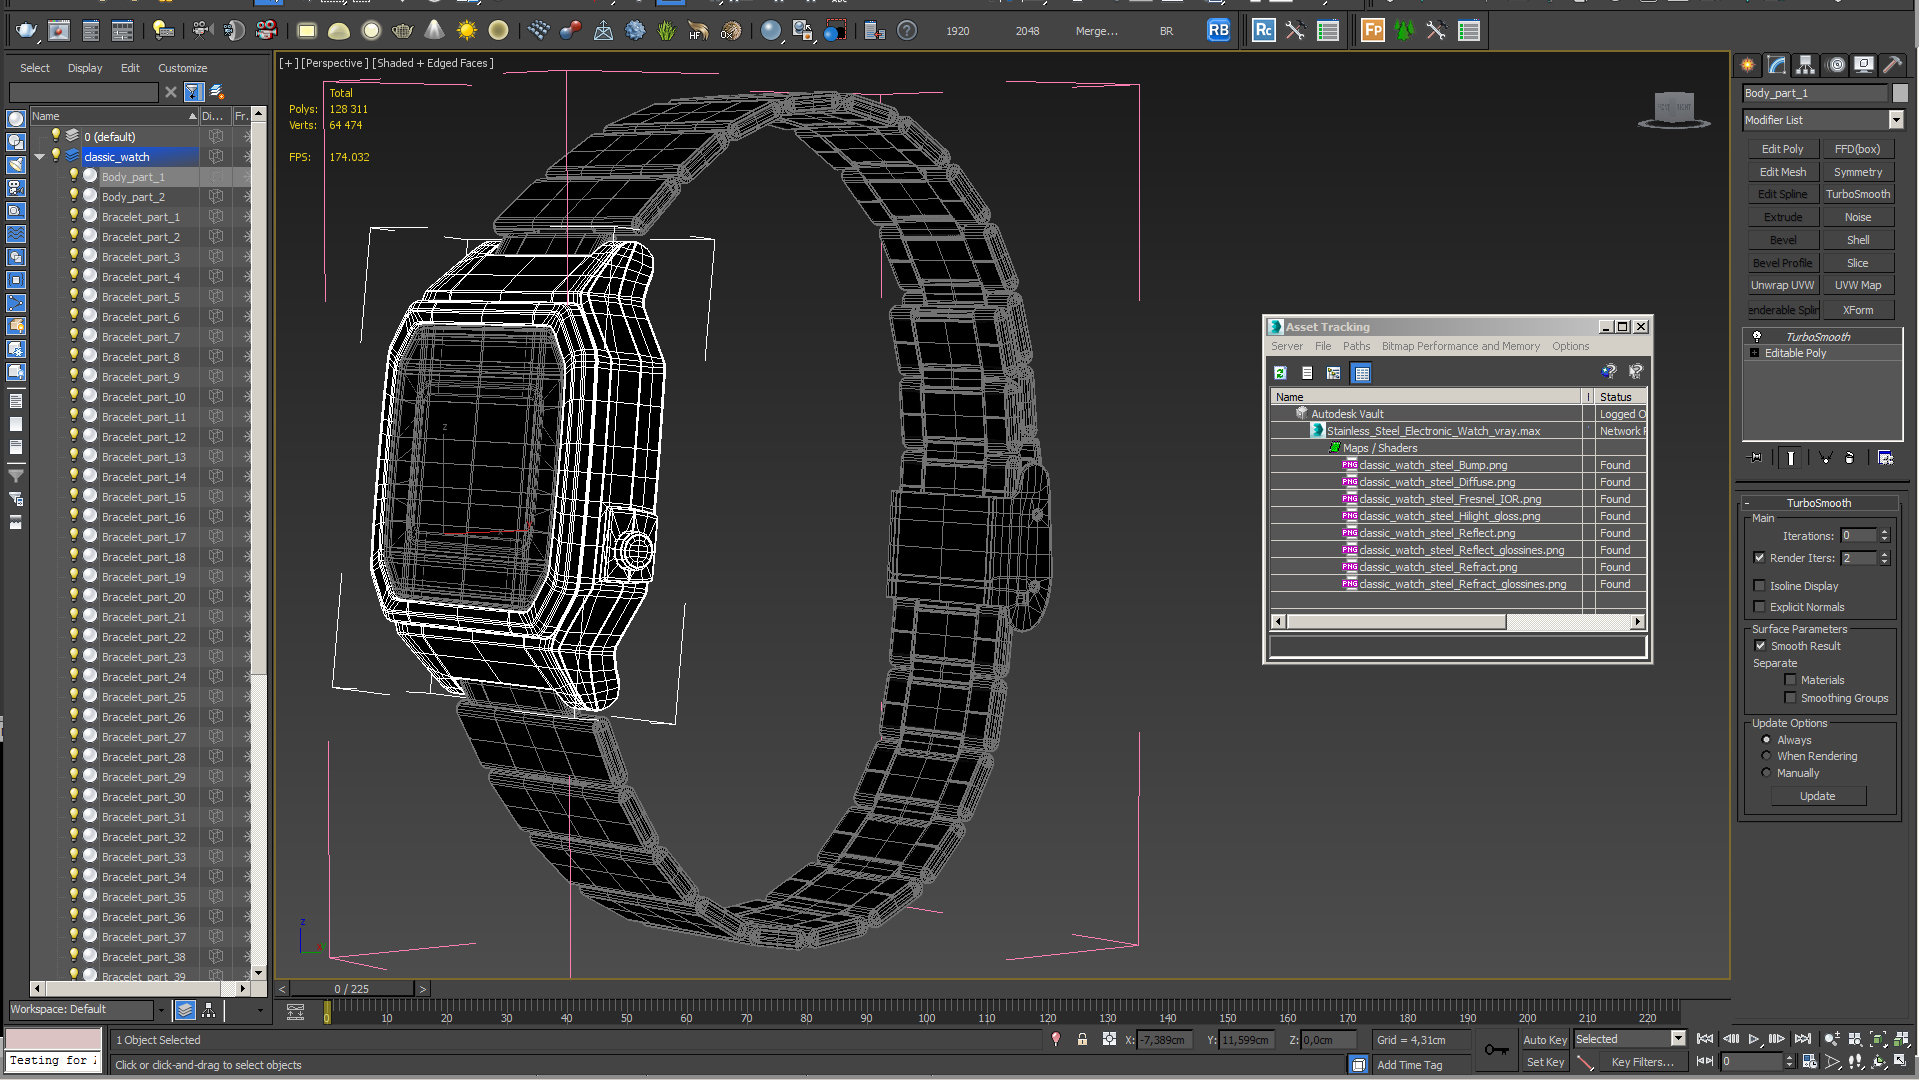Click the cone primitive toolbar icon

[434, 31]
